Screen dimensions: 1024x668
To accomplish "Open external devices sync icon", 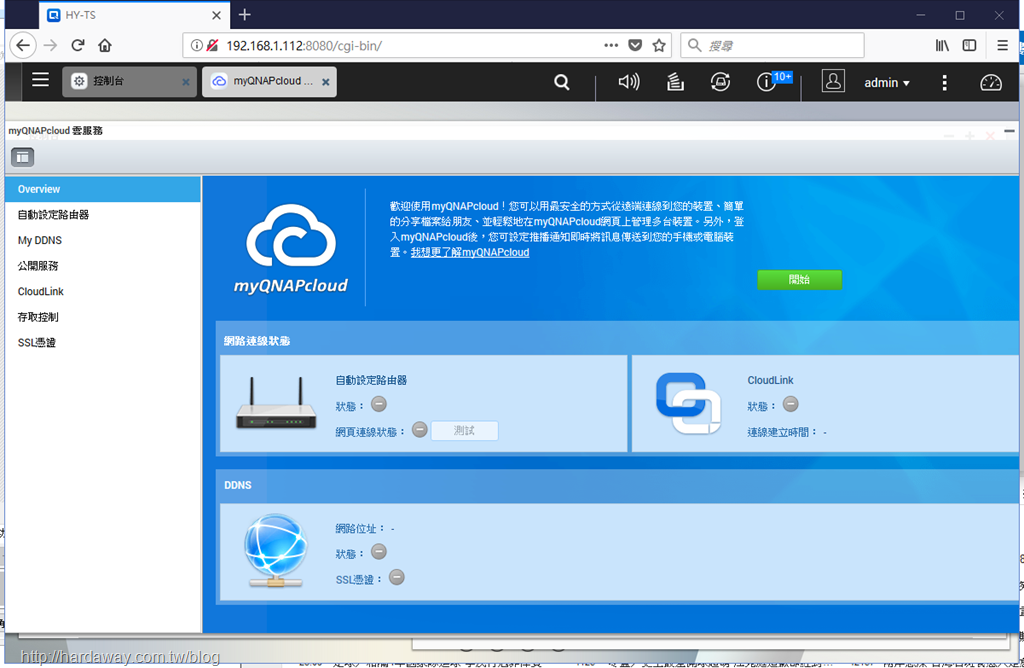I will (720, 82).
